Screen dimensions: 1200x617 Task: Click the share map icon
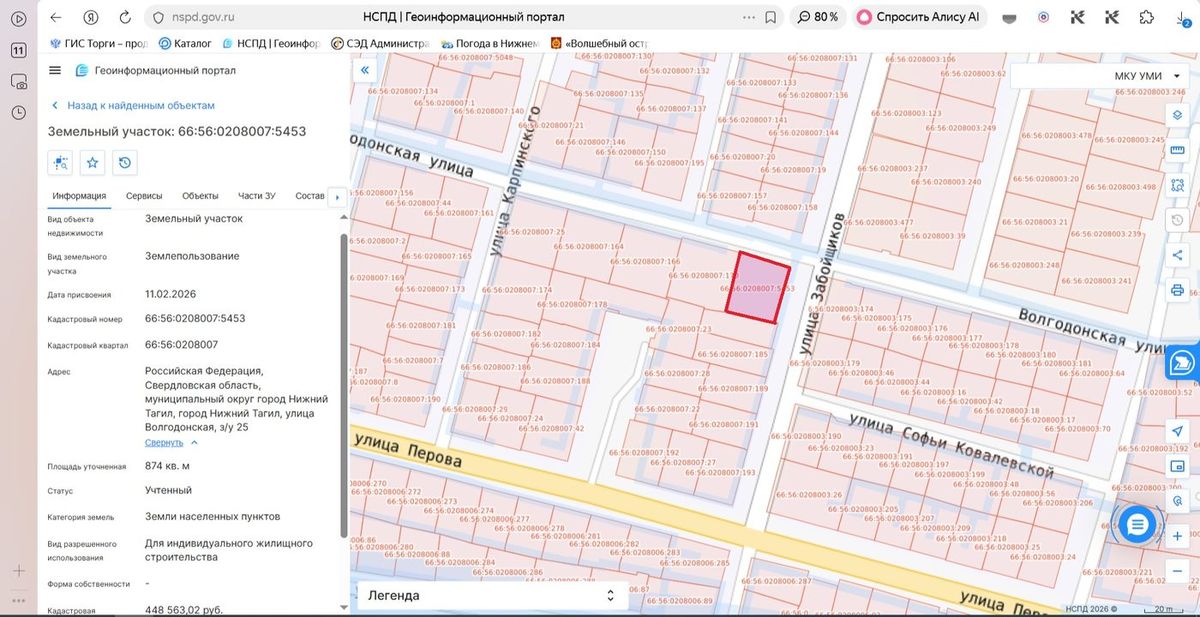tap(1178, 255)
